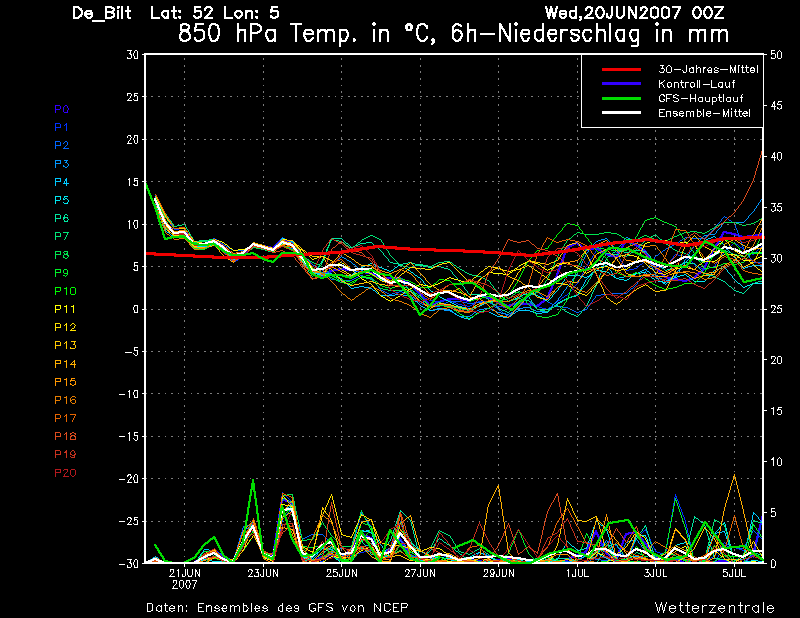Select the P13 ensemble member label
The image size is (800, 618).
coord(65,345)
